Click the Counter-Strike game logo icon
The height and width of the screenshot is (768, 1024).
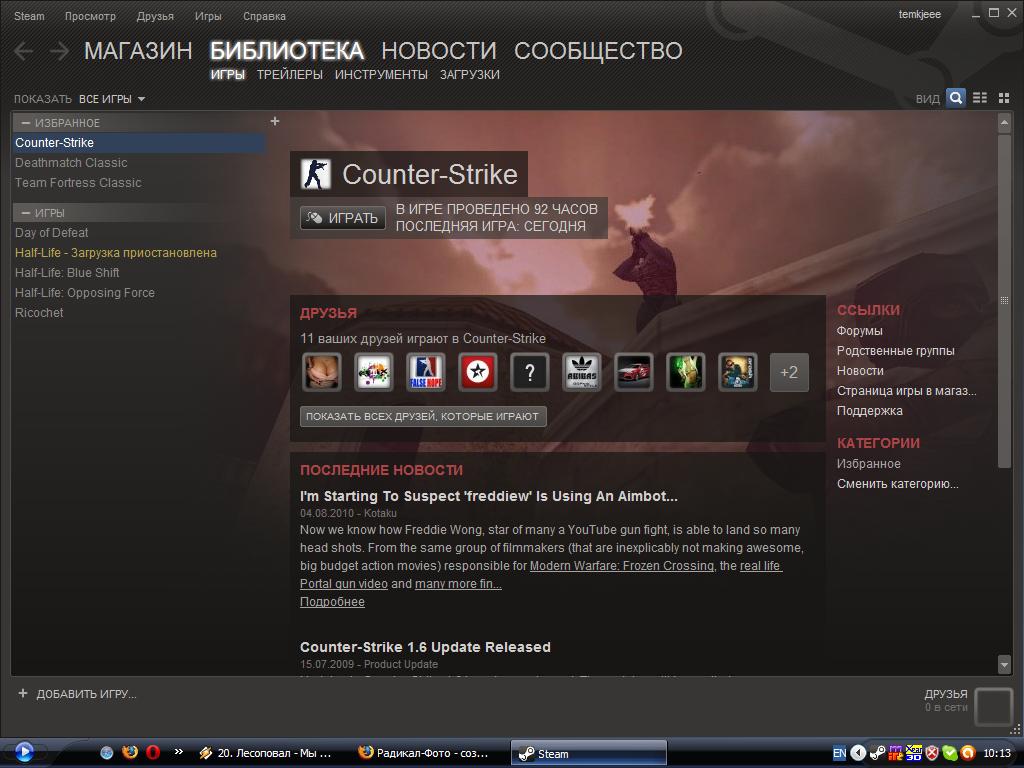[x=315, y=174]
